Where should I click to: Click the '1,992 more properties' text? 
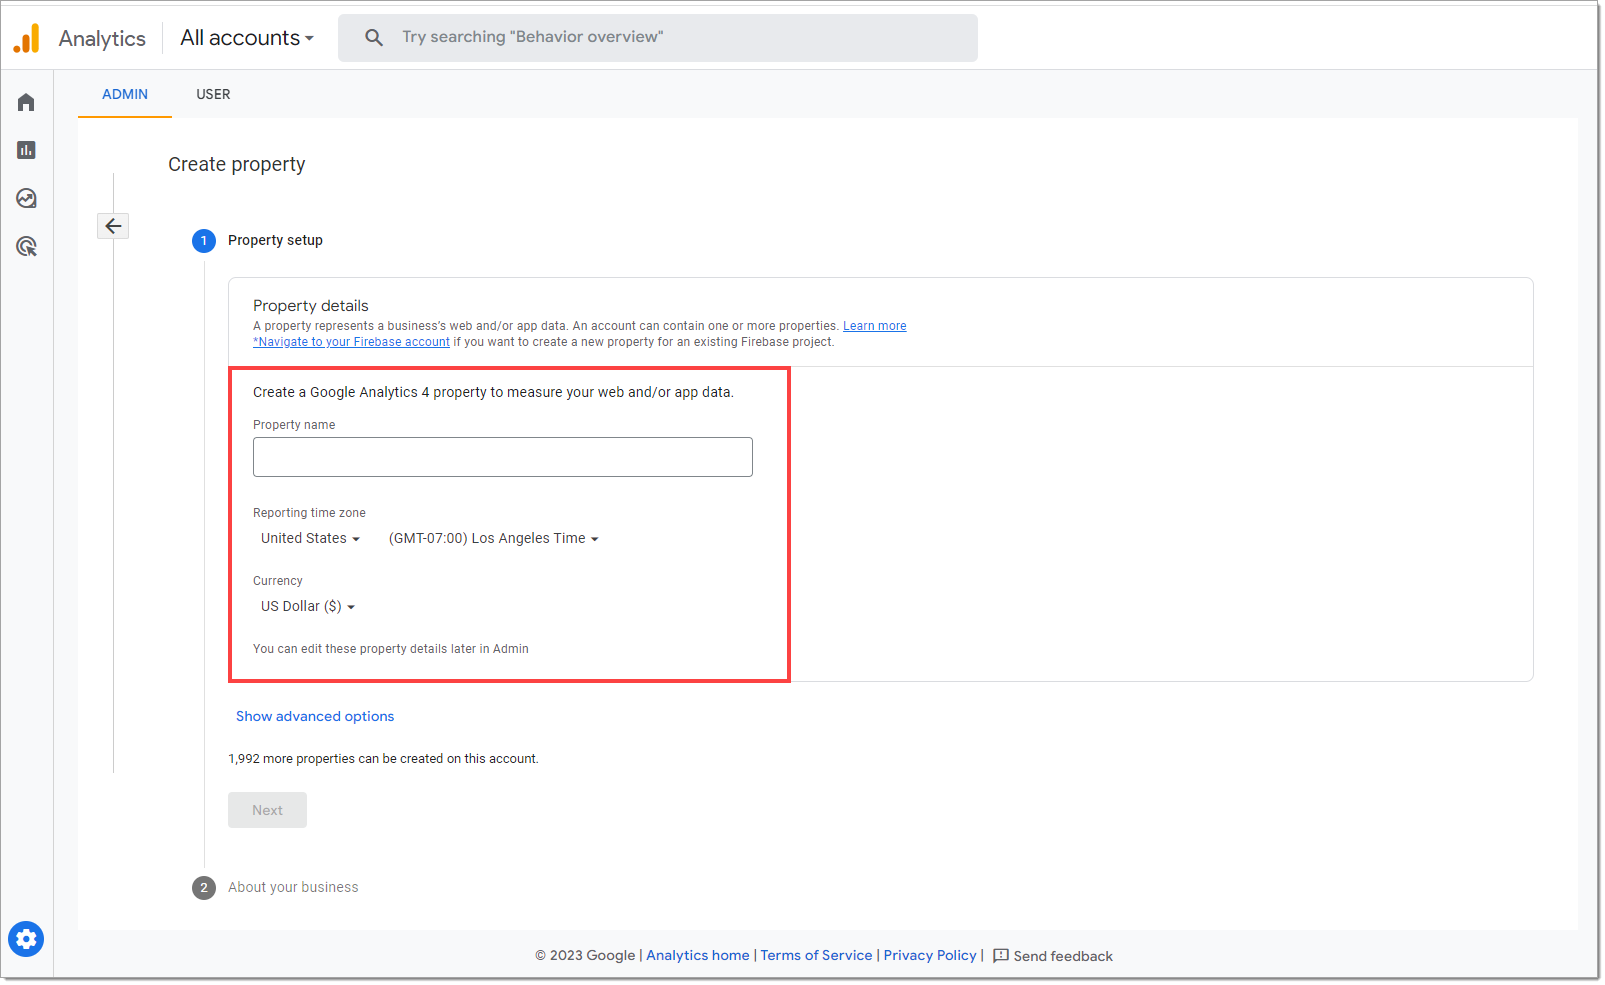tap(383, 759)
